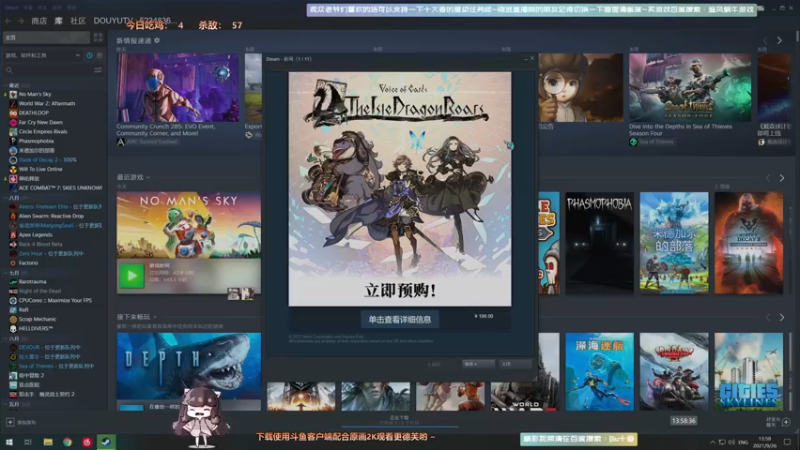Click the library search field
Screen dimensions: 800x450
pos(48,70)
